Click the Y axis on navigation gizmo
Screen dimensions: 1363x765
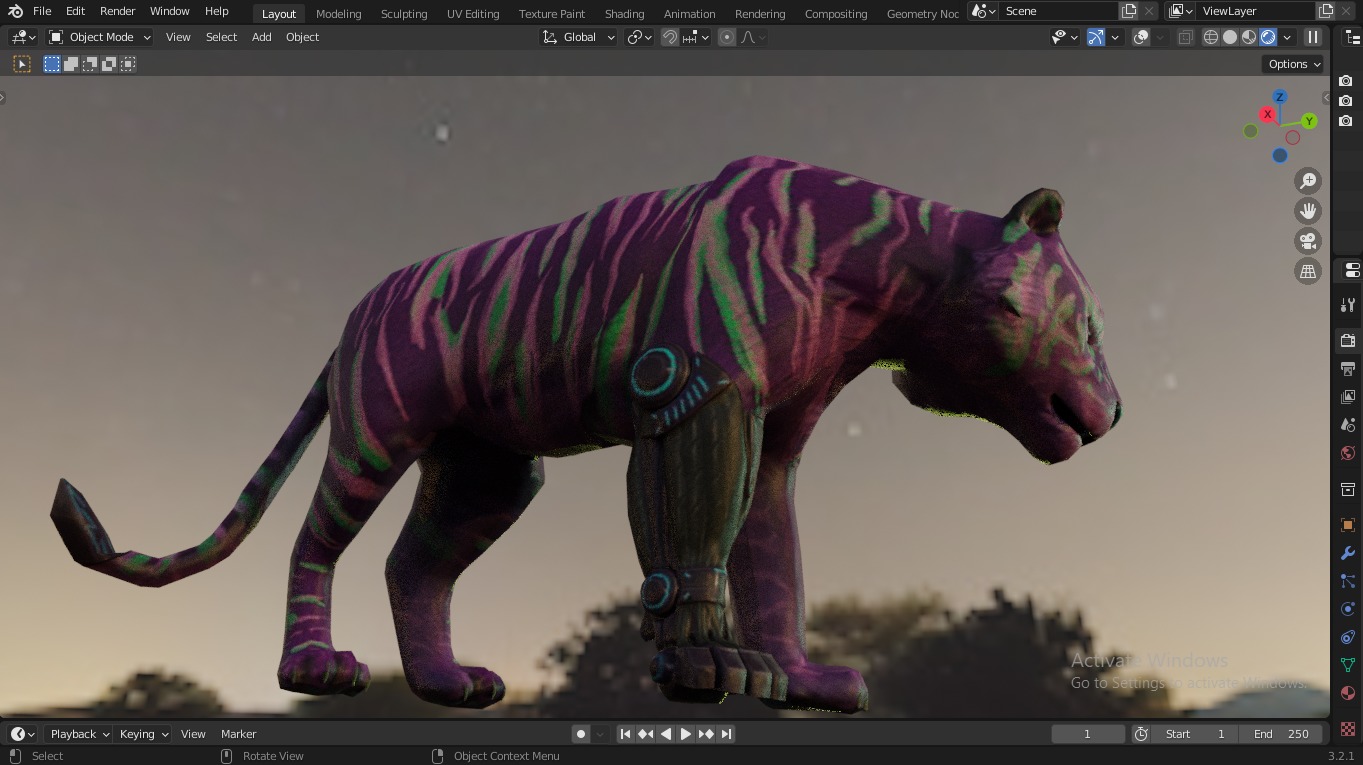(x=1309, y=121)
